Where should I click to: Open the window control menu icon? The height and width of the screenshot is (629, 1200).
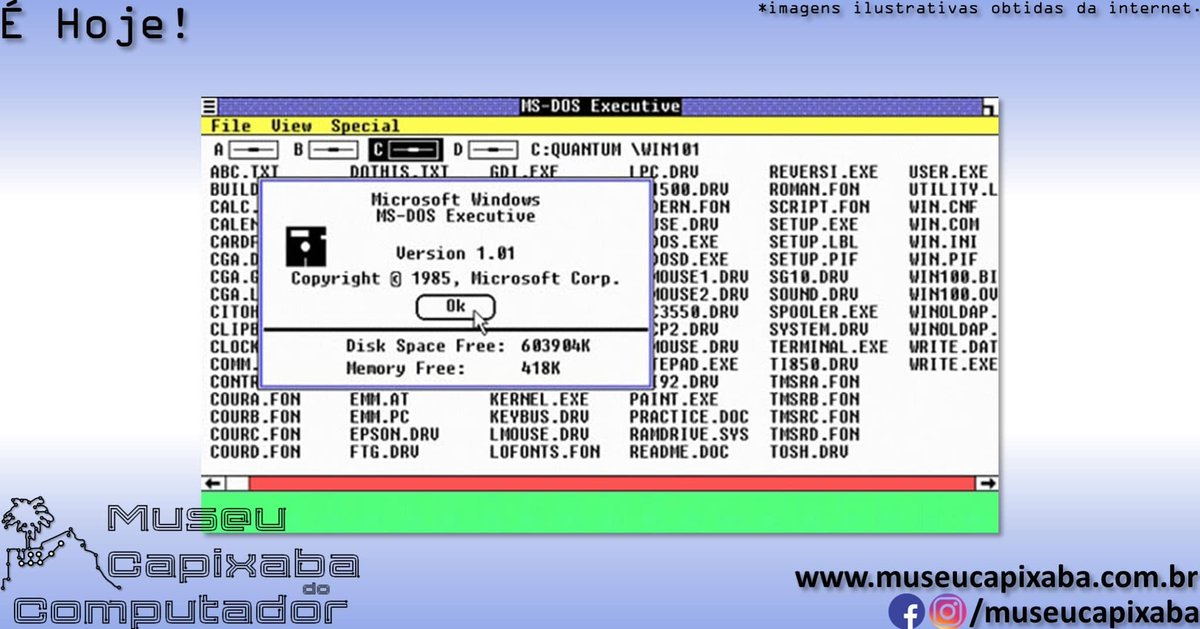click(210, 105)
